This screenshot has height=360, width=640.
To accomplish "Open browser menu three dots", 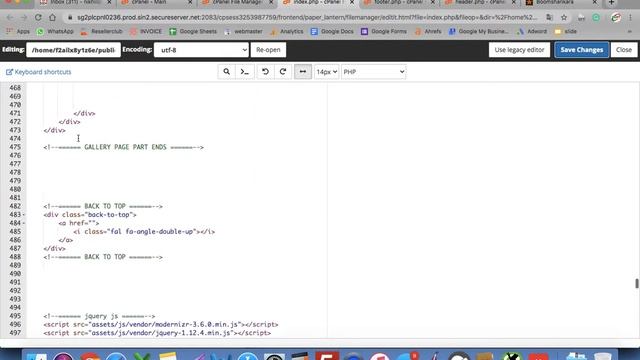I will coord(631,18).
